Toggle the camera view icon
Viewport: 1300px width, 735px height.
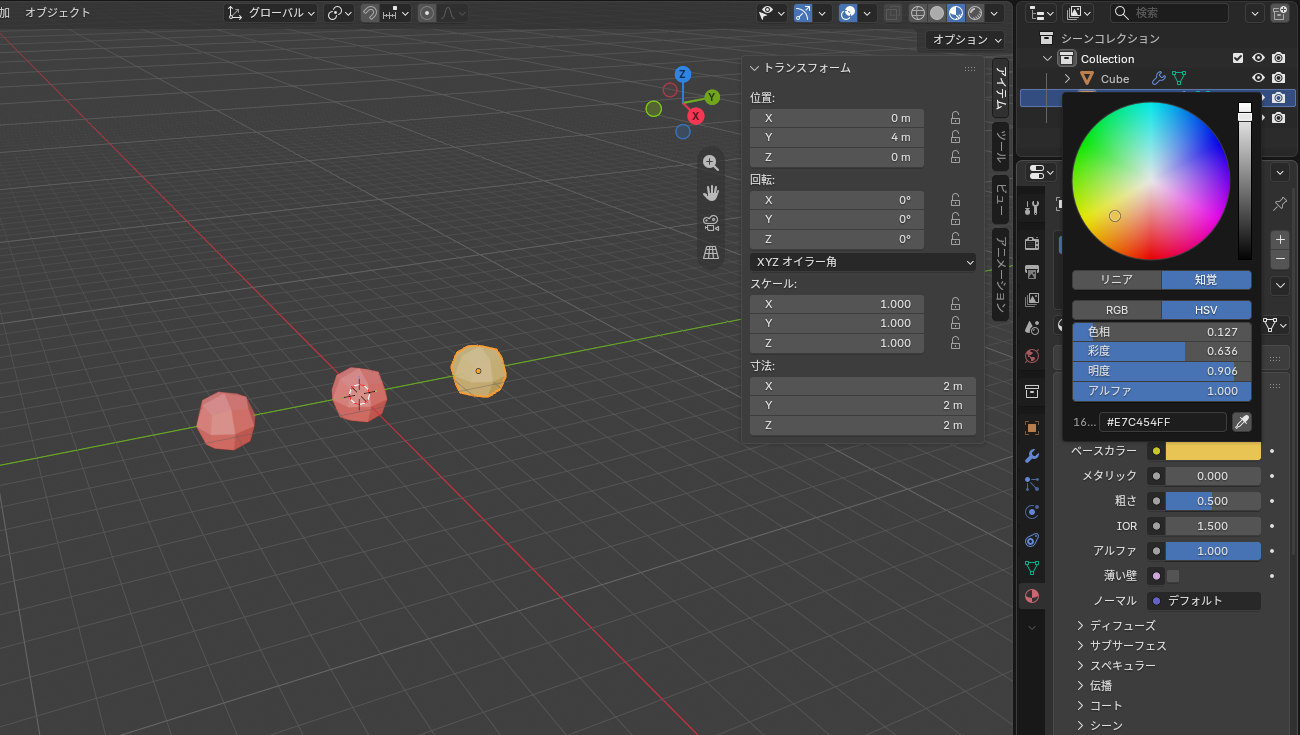[x=711, y=223]
